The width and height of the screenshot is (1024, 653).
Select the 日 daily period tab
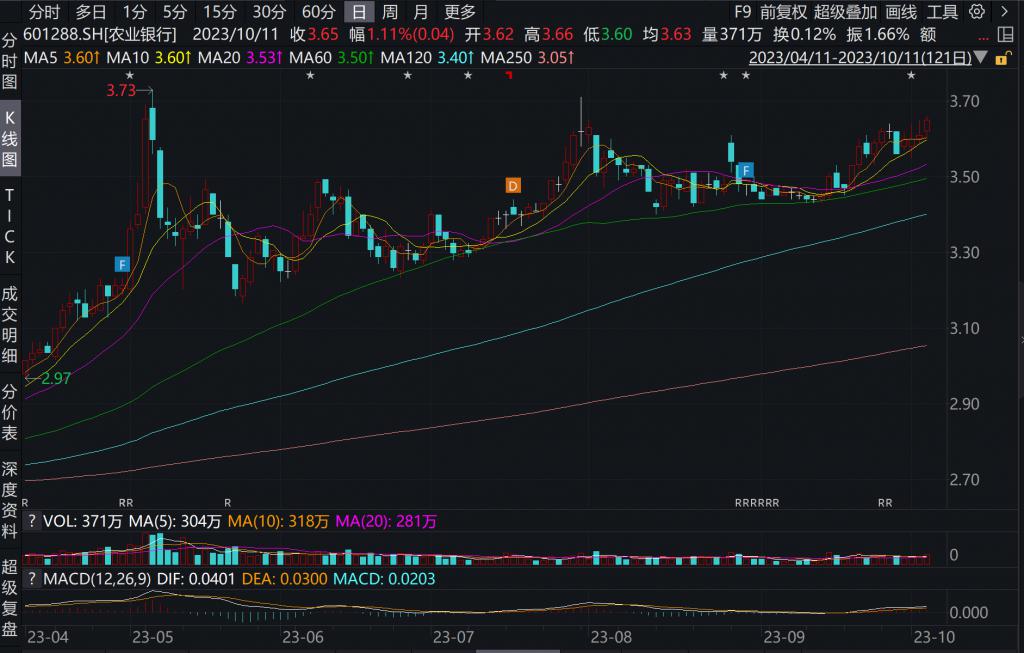[x=359, y=12]
